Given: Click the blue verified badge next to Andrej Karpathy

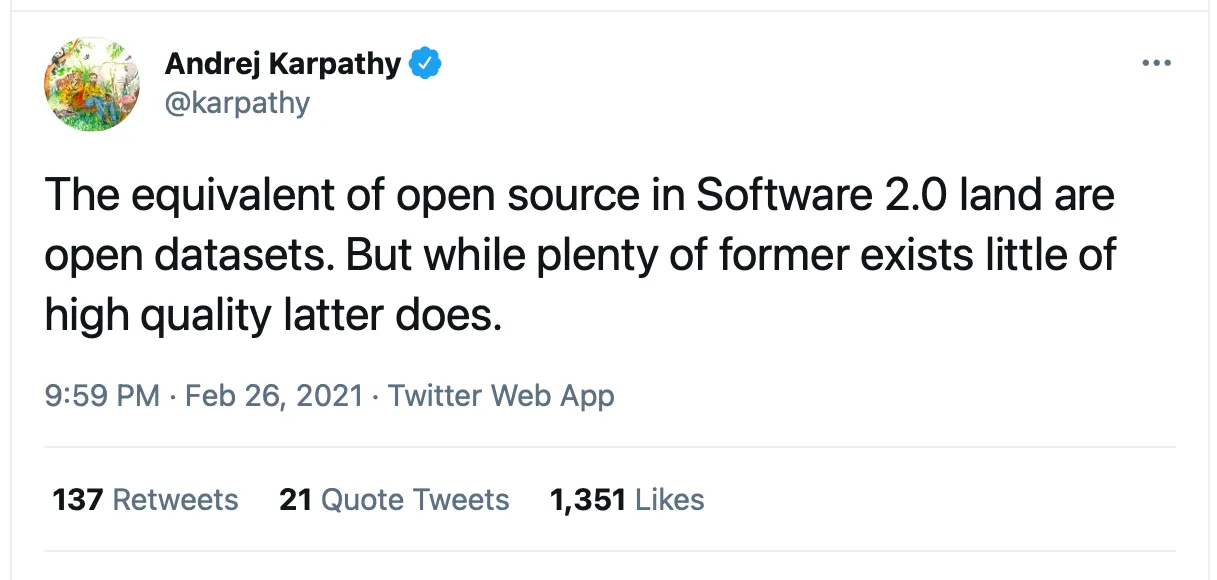Looking at the screenshot, I should coord(427,62).
